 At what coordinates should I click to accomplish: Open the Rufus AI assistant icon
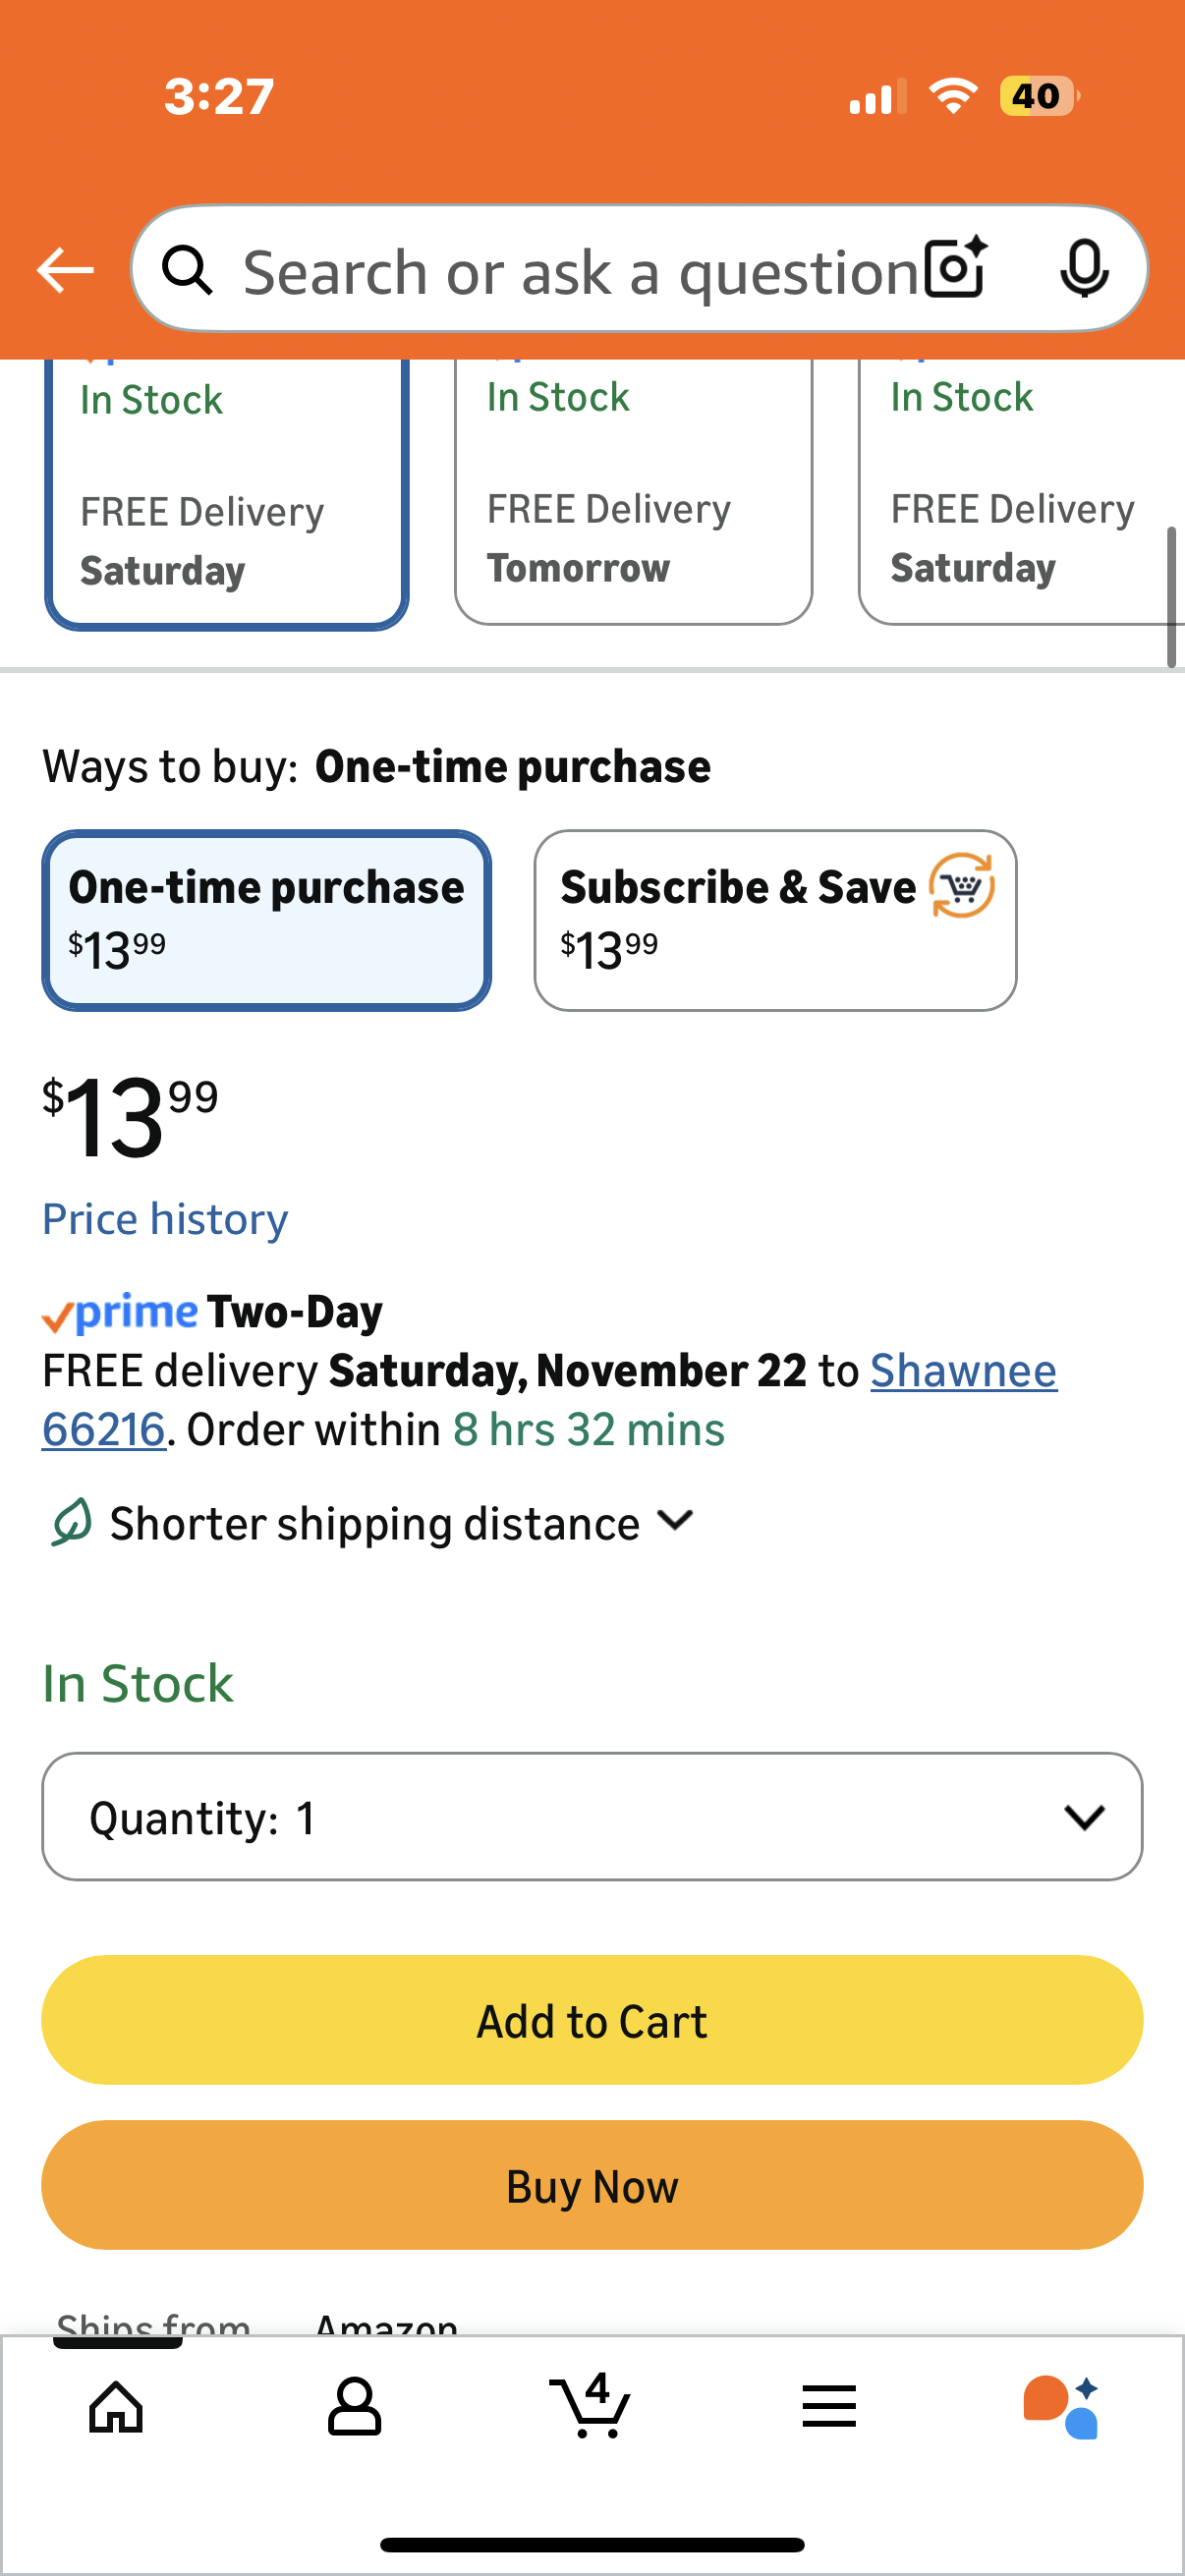tap(1061, 2406)
